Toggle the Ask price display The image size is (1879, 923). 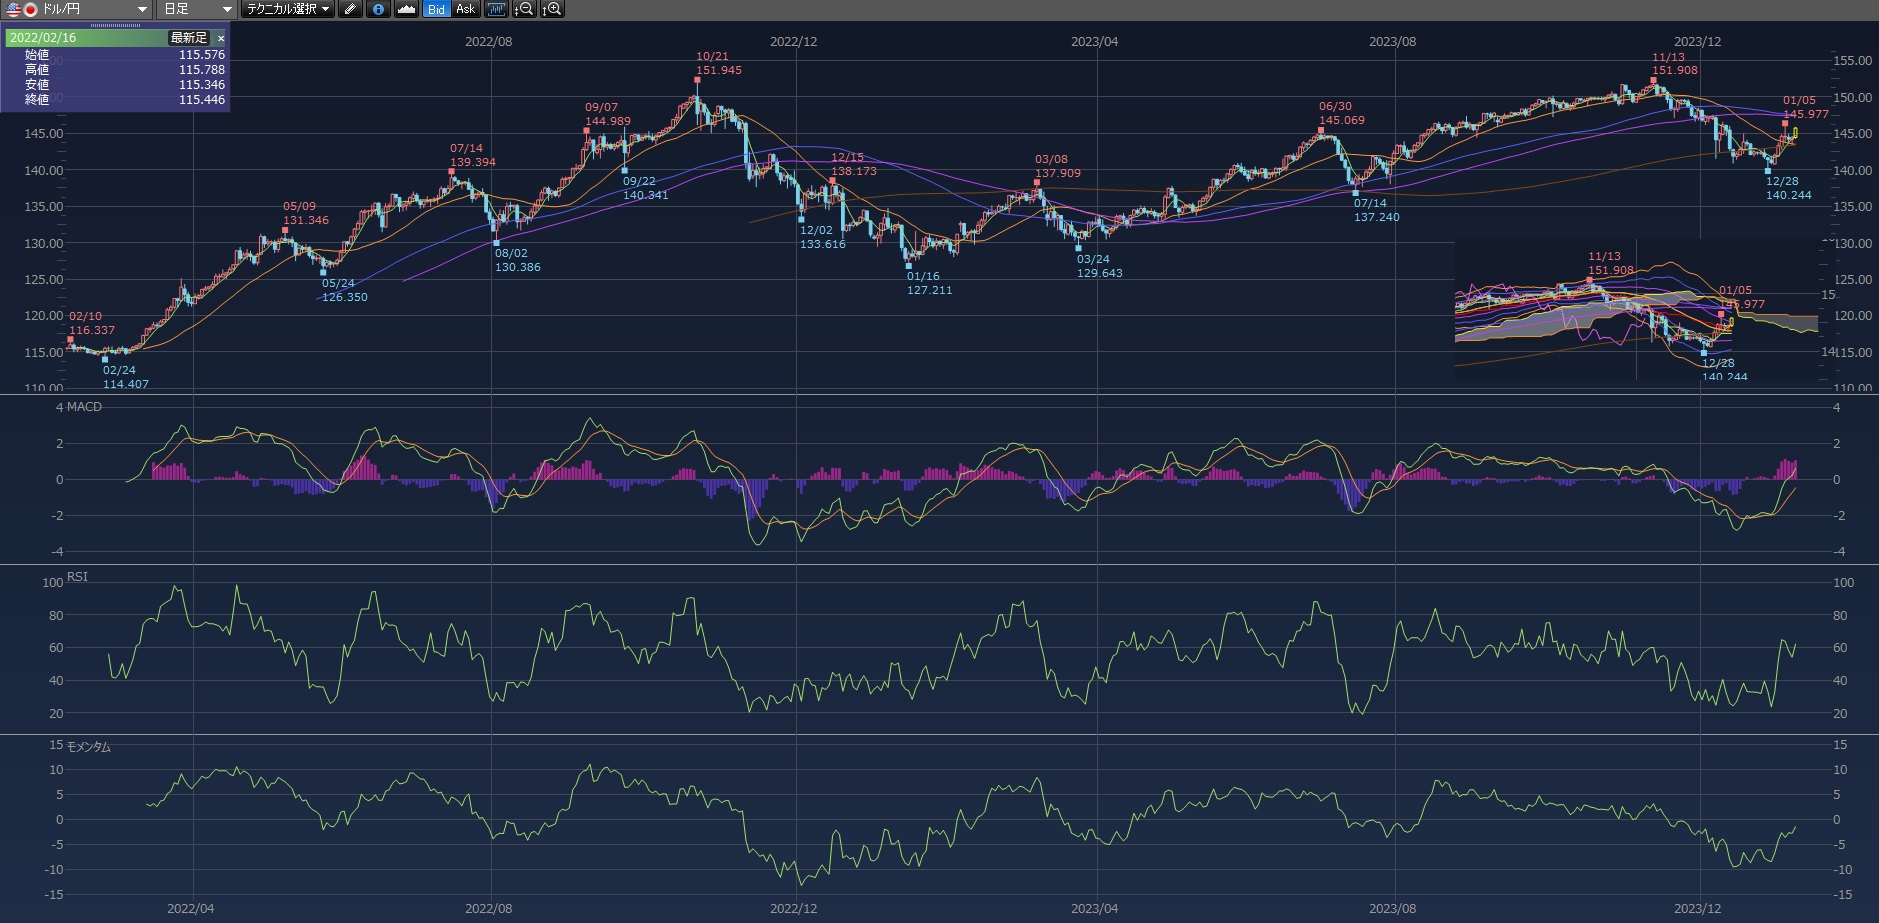tap(466, 9)
